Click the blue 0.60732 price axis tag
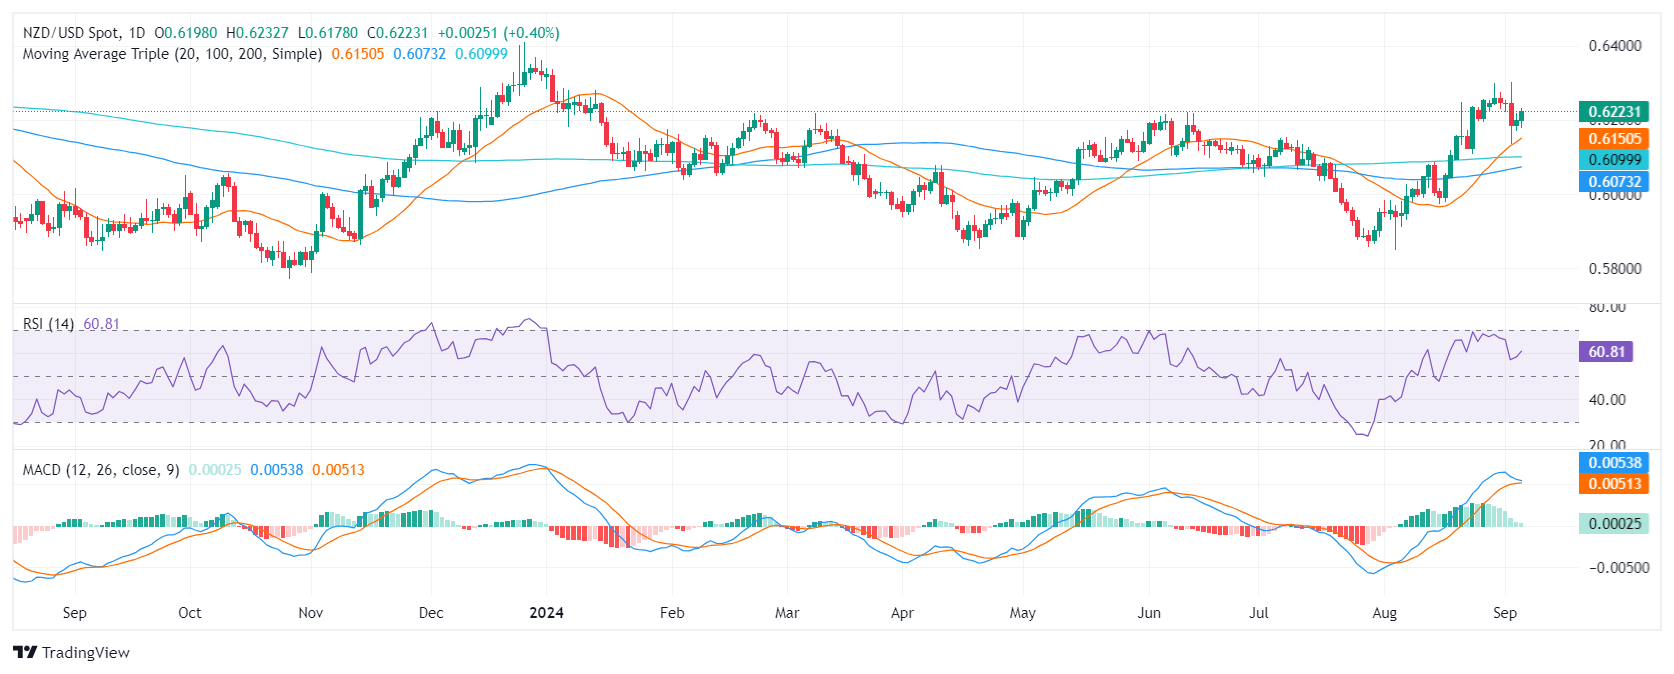This screenshot has height=674, width=1674. coord(1614,181)
